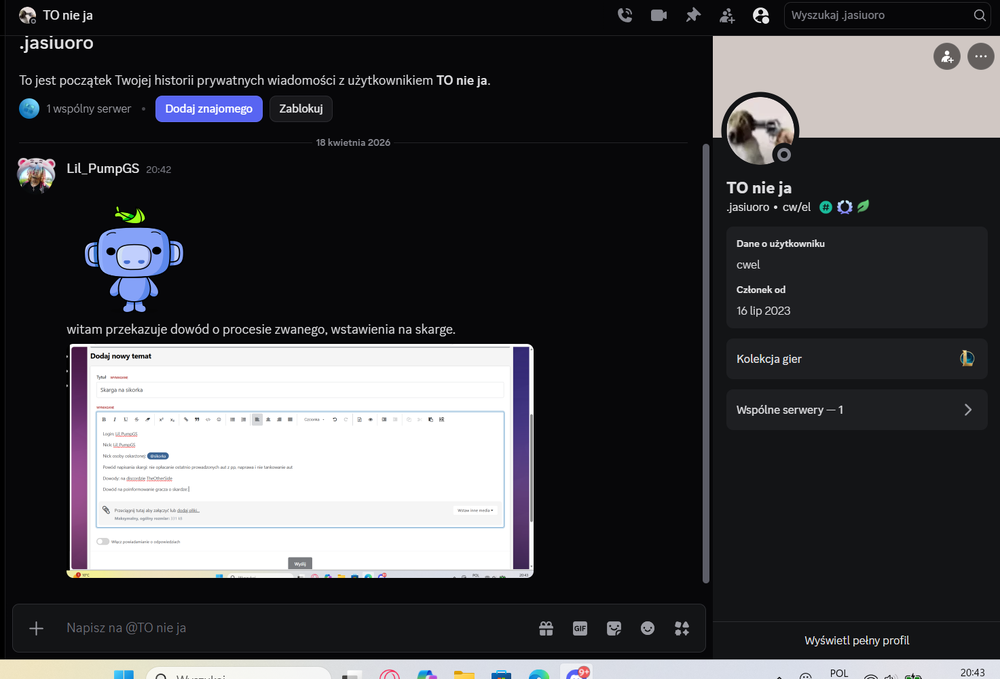The width and height of the screenshot is (1000, 679).
Task: Add friends to this DM
Action: tap(727, 15)
